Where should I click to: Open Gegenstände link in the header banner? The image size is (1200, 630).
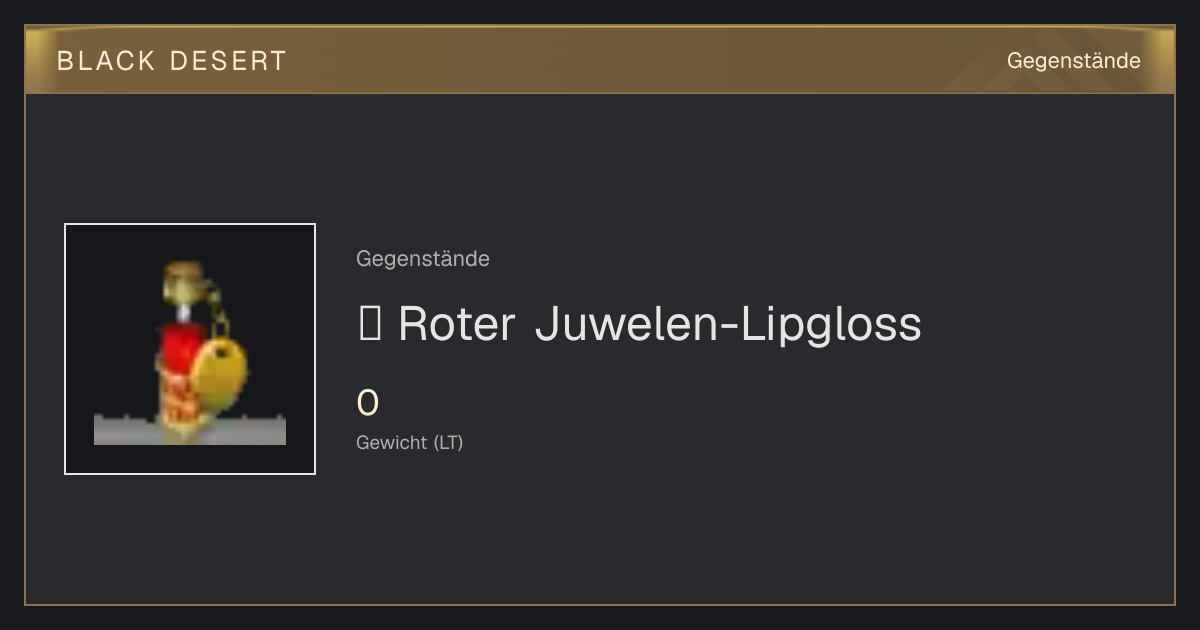(x=1073, y=61)
